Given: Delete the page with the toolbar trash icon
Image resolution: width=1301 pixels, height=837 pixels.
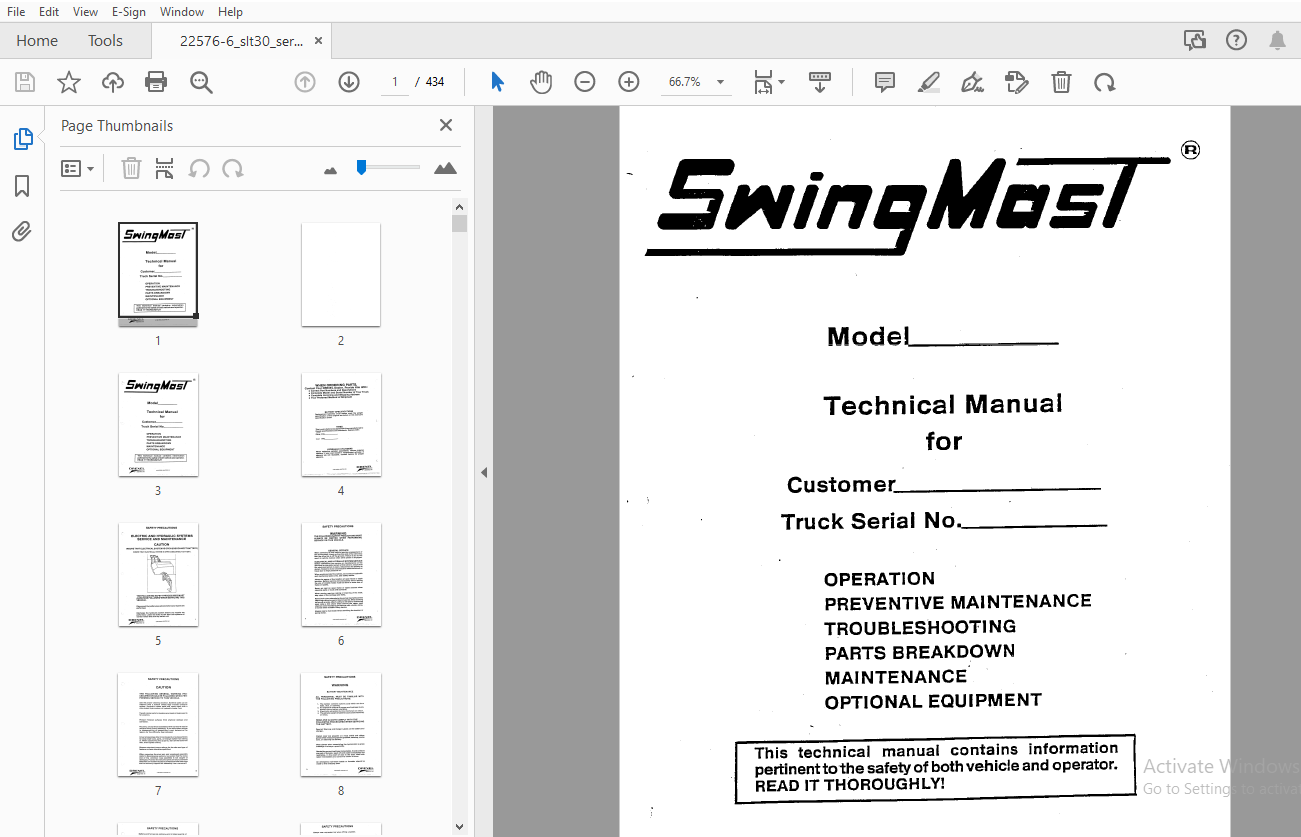Looking at the screenshot, I should pyautogui.click(x=1061, y=82).
